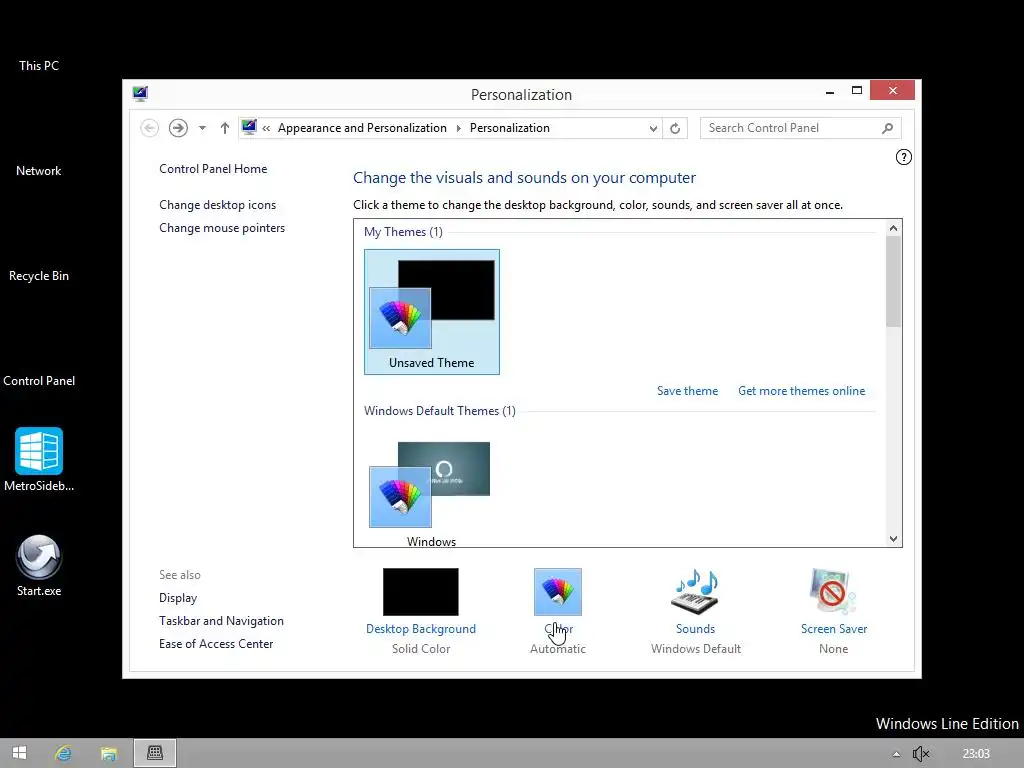Open the Screen Saver settings icon
Screen dimensions: 1024x768
click(833, 592)
